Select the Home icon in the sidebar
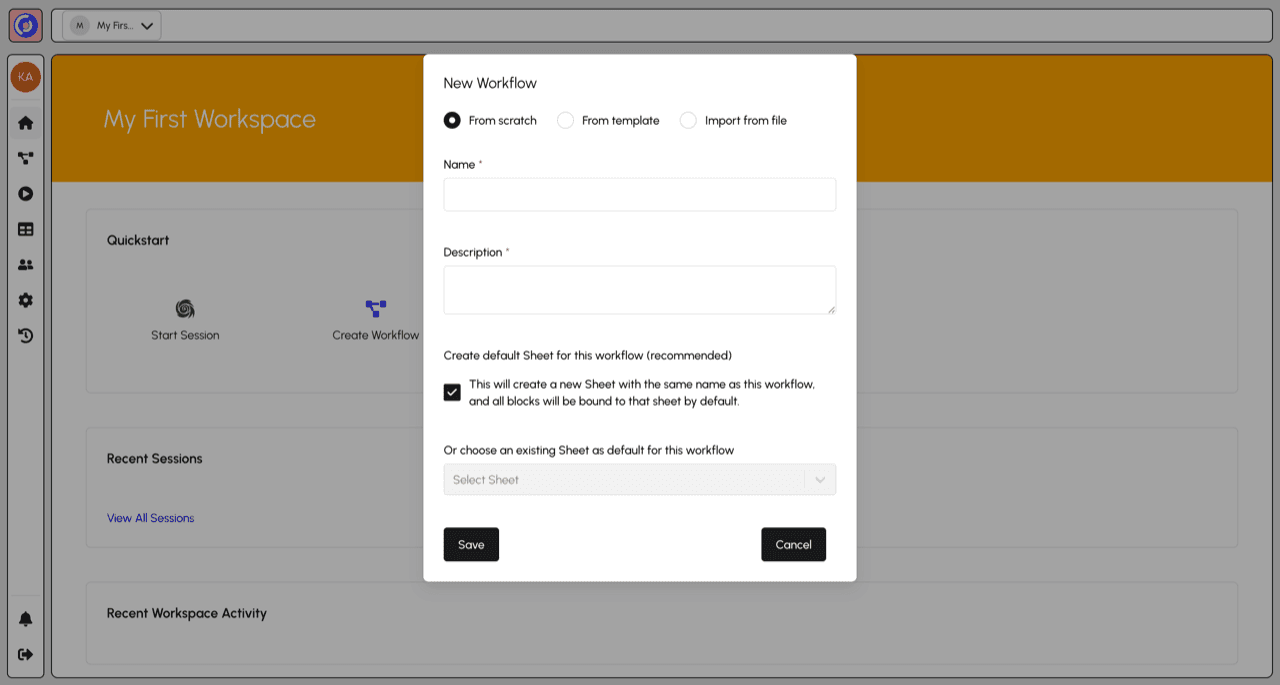 25,121
